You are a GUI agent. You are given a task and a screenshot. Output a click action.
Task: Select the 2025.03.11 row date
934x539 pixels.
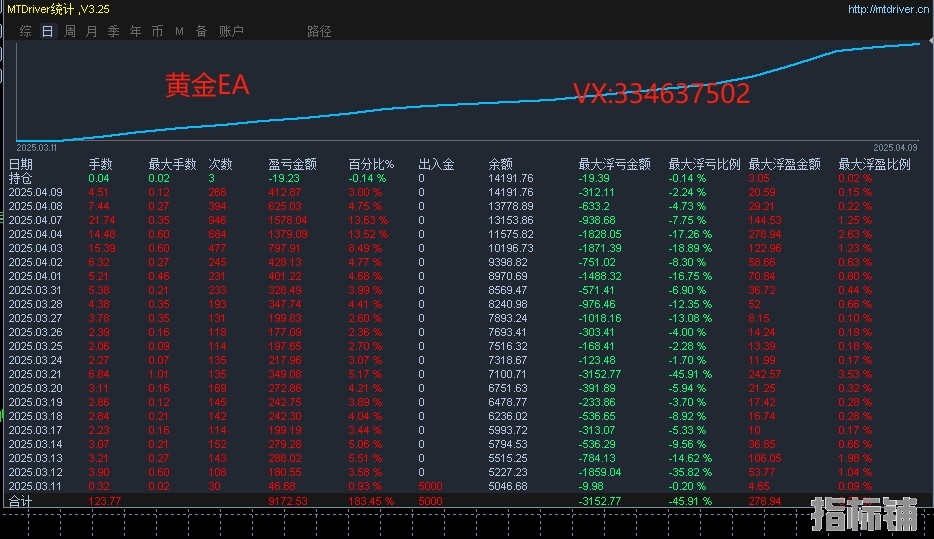click(35, 486)
